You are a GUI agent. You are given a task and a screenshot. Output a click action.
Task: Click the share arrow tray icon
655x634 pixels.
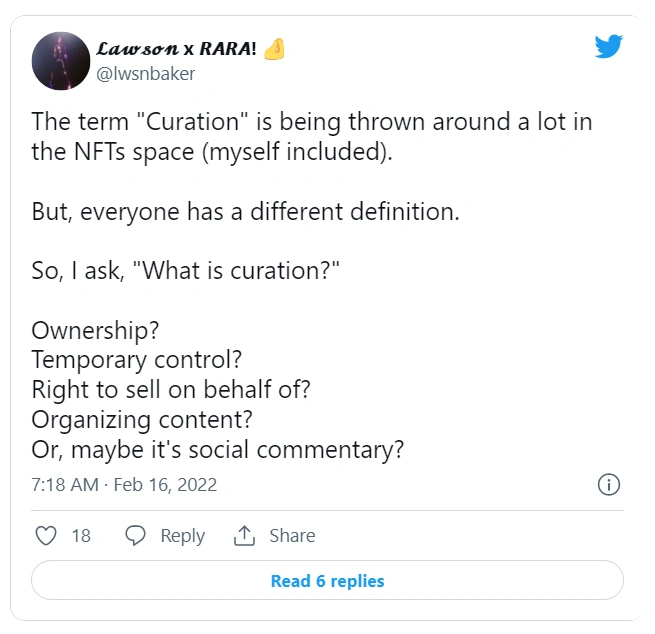point(244,535)
